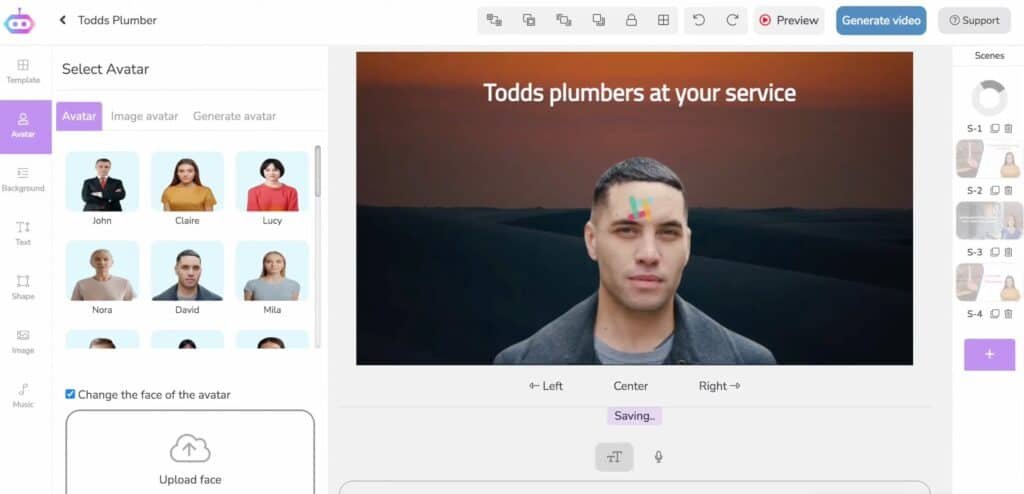The image size is (1024, 494).
Task: Click the redo arrow in toolbar
Action: (x=732, y=20)
